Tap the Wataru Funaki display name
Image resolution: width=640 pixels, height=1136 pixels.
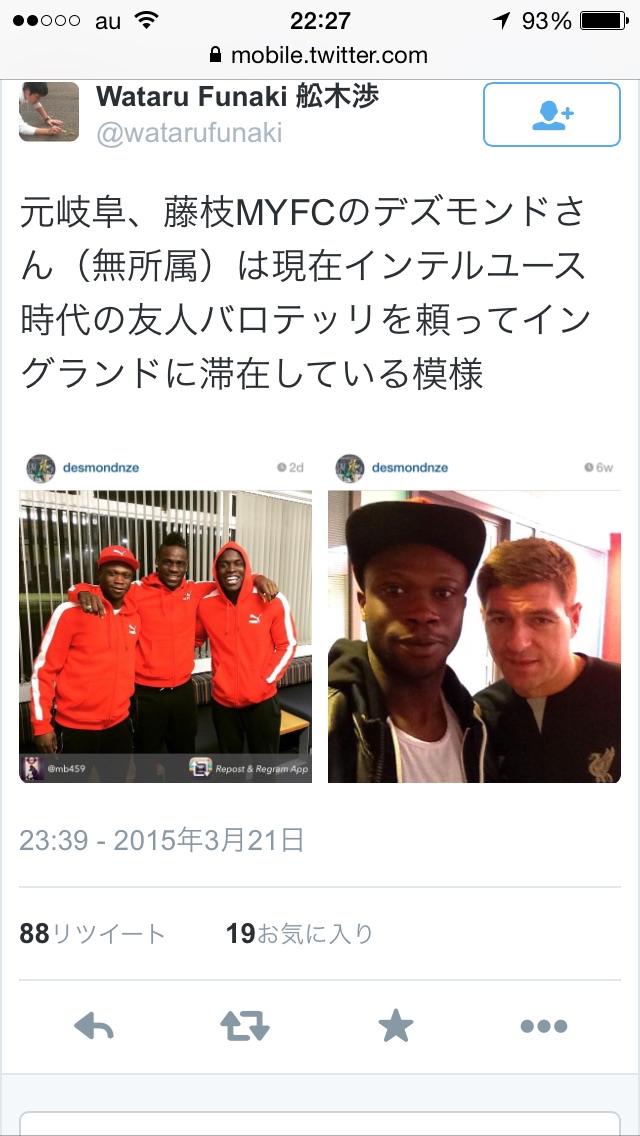click(x=237, y=96)
